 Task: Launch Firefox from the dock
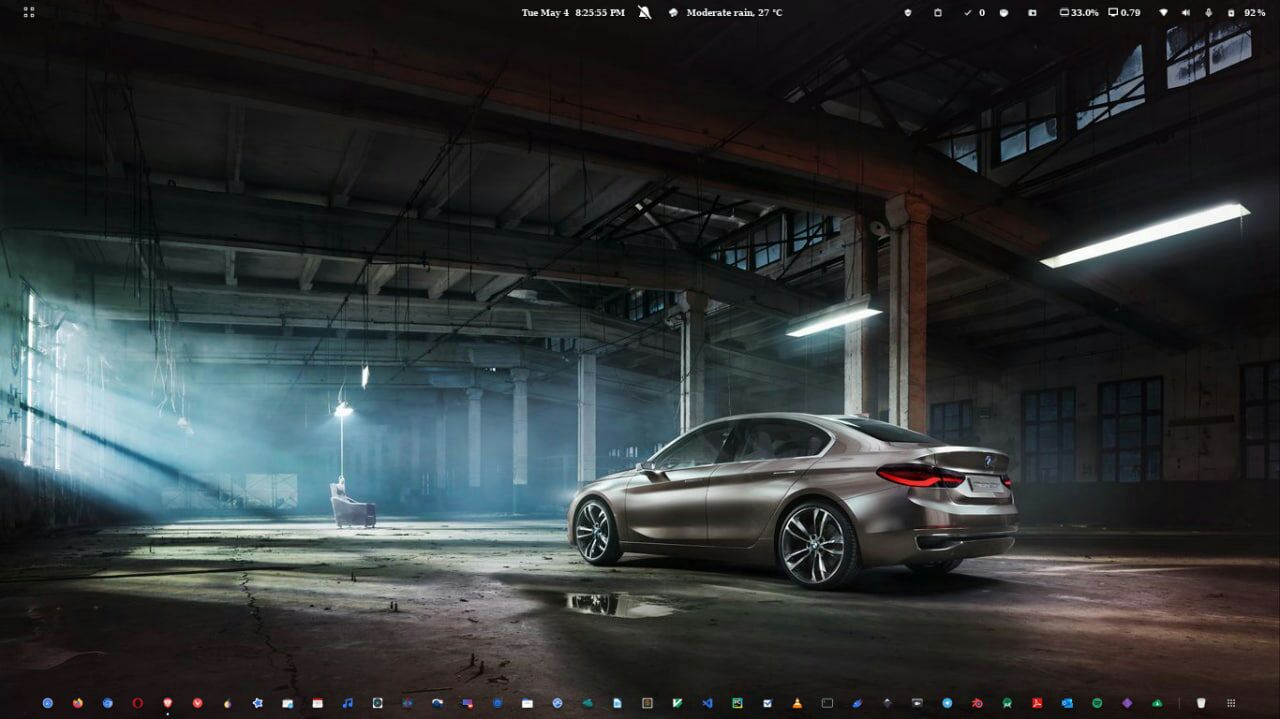(x=78, y=703)
